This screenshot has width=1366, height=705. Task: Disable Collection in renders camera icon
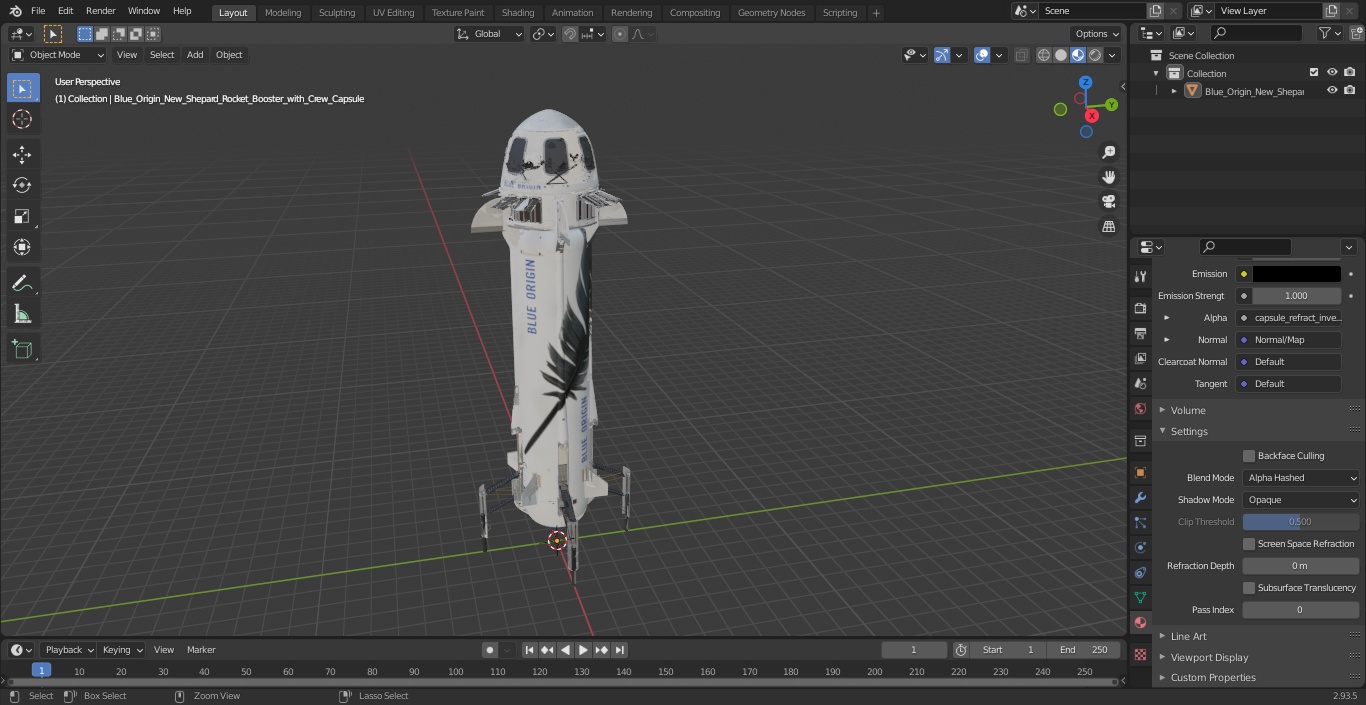1349,73
